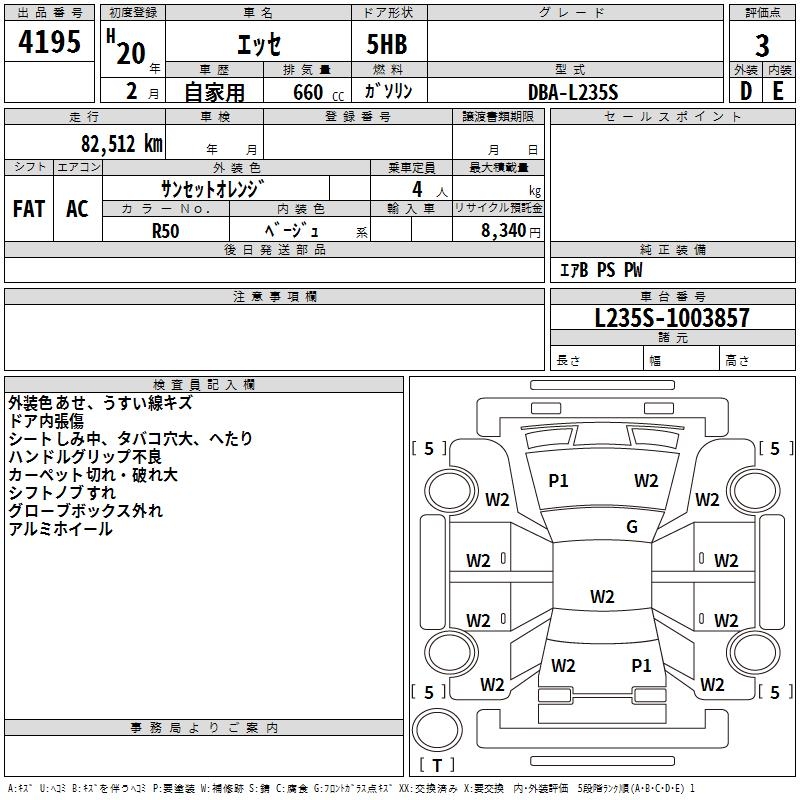
Task: Click the vehicle history 自家用
Action: (214, 92)
